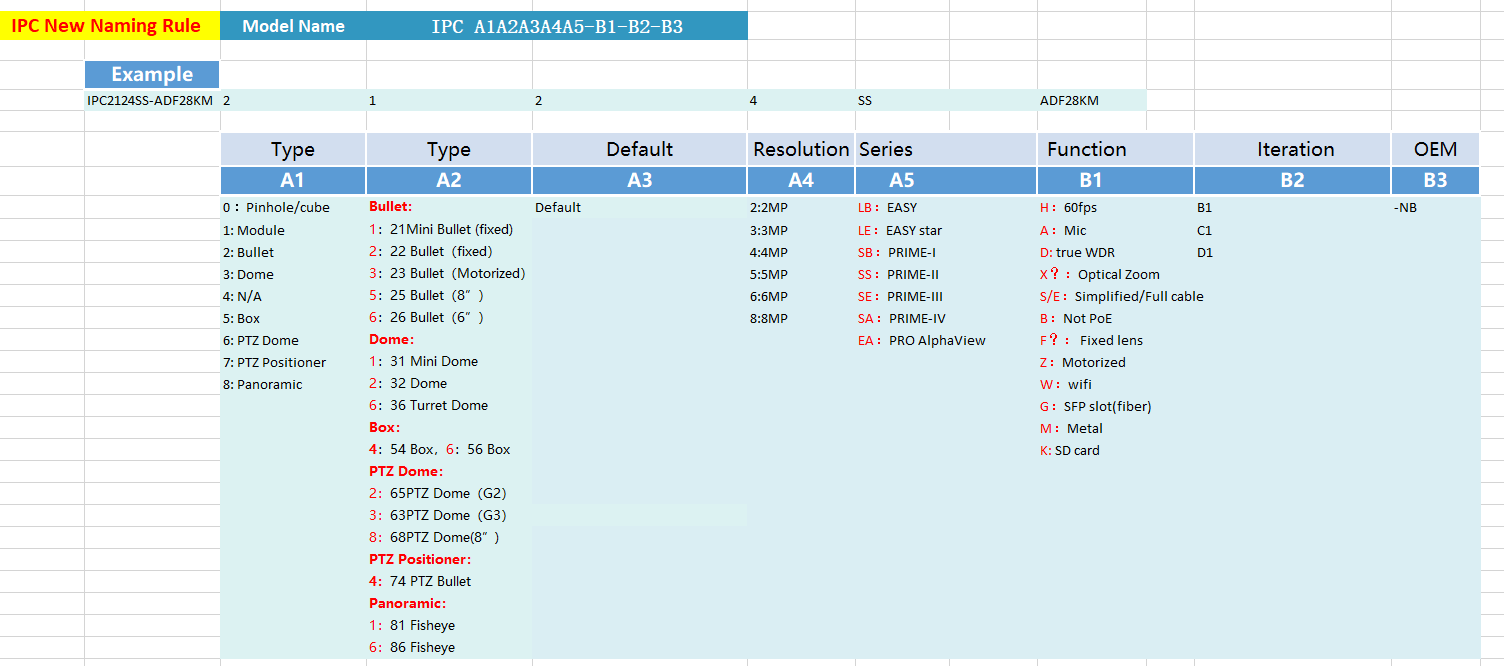1504x666 pixels.
Task: Select the "Function" column header cell
Action: point(1087,149)
